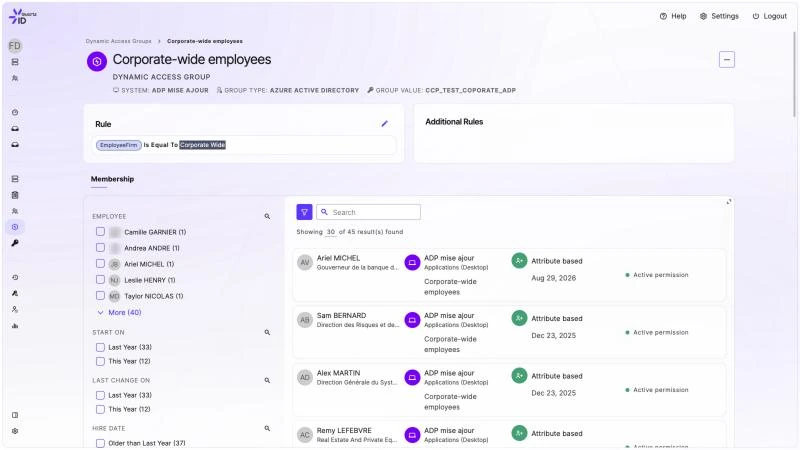Image resolution: width=800 pixels, height=450 pixels.
Task: Click the Logout text button
Action: (775, 16)
